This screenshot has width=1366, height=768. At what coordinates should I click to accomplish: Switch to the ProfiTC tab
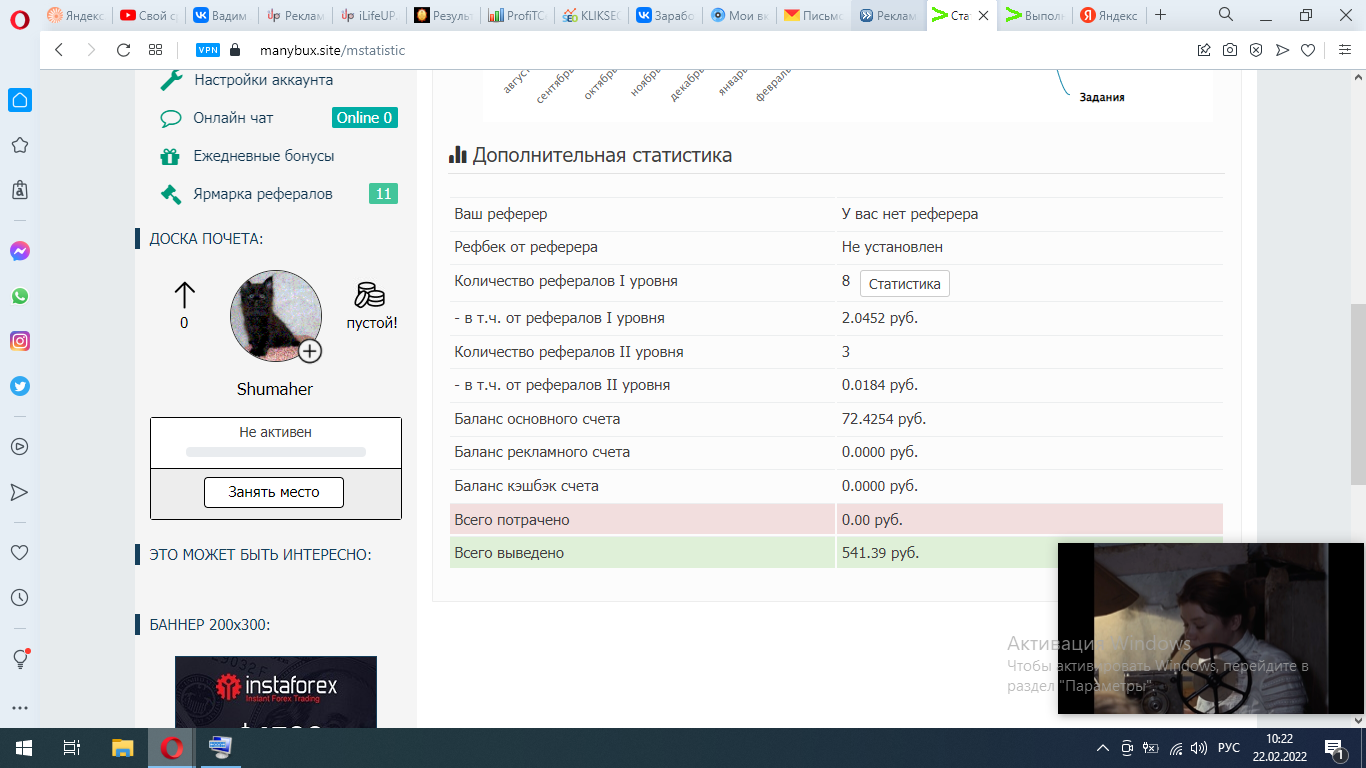coord(514,15)
